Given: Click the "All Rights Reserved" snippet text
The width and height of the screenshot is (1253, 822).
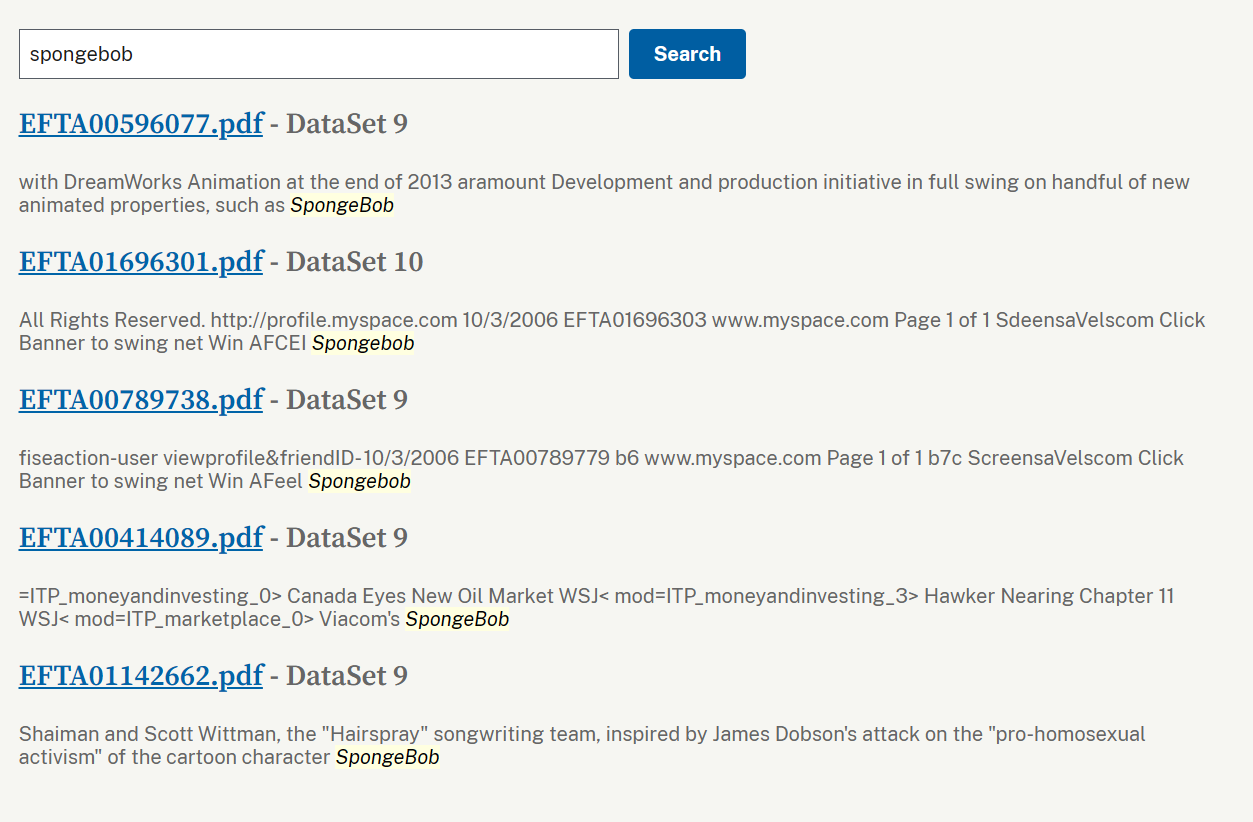Looking at the screenshot, I should pos(612,332).
